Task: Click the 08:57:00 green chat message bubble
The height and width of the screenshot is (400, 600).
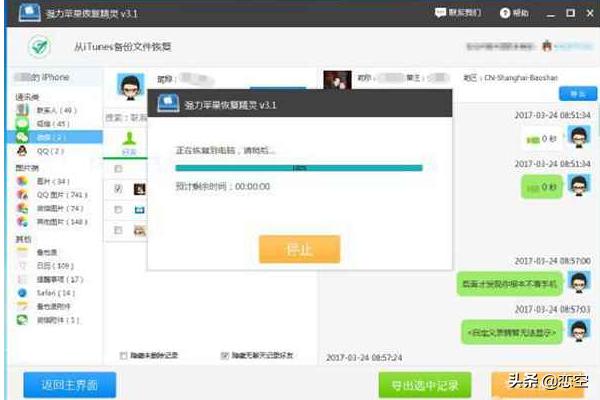Action: (x=509, y=284)
